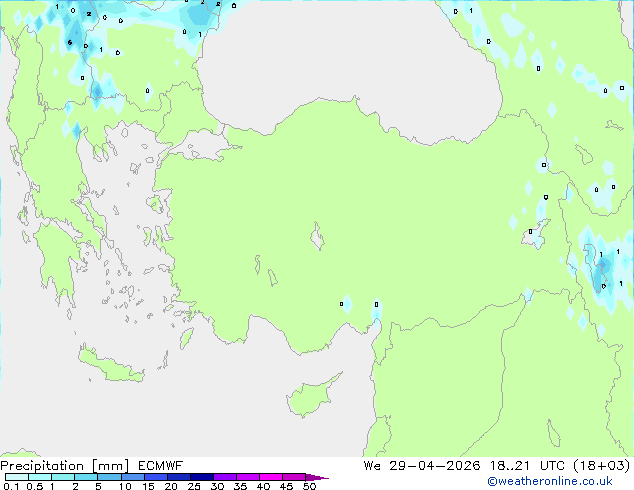Click the ECMWF model label
Screen dimensions: 634x490
[x=161, y=466]
